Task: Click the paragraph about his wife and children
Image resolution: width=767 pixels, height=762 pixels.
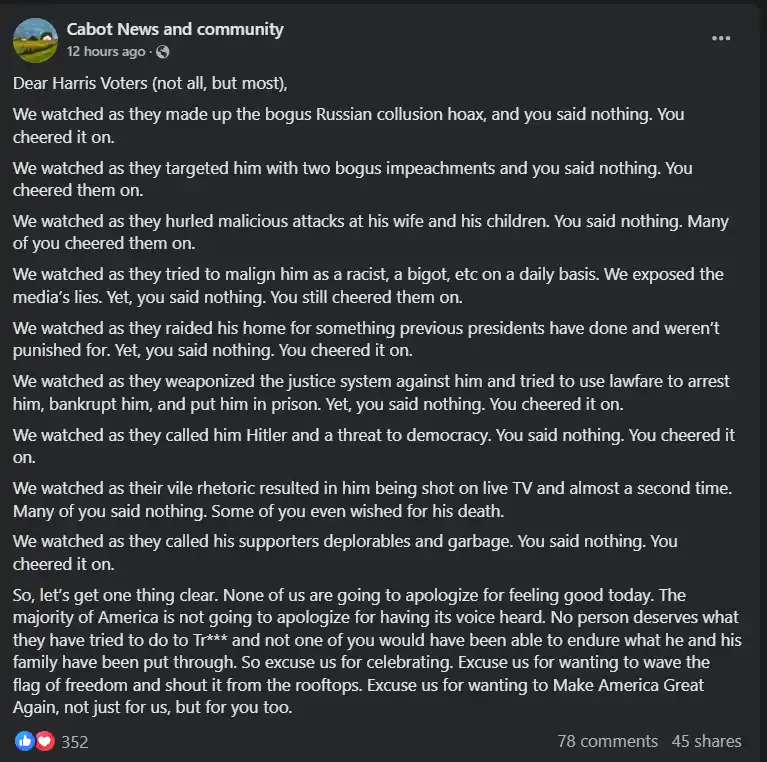Action: (371, 232)
